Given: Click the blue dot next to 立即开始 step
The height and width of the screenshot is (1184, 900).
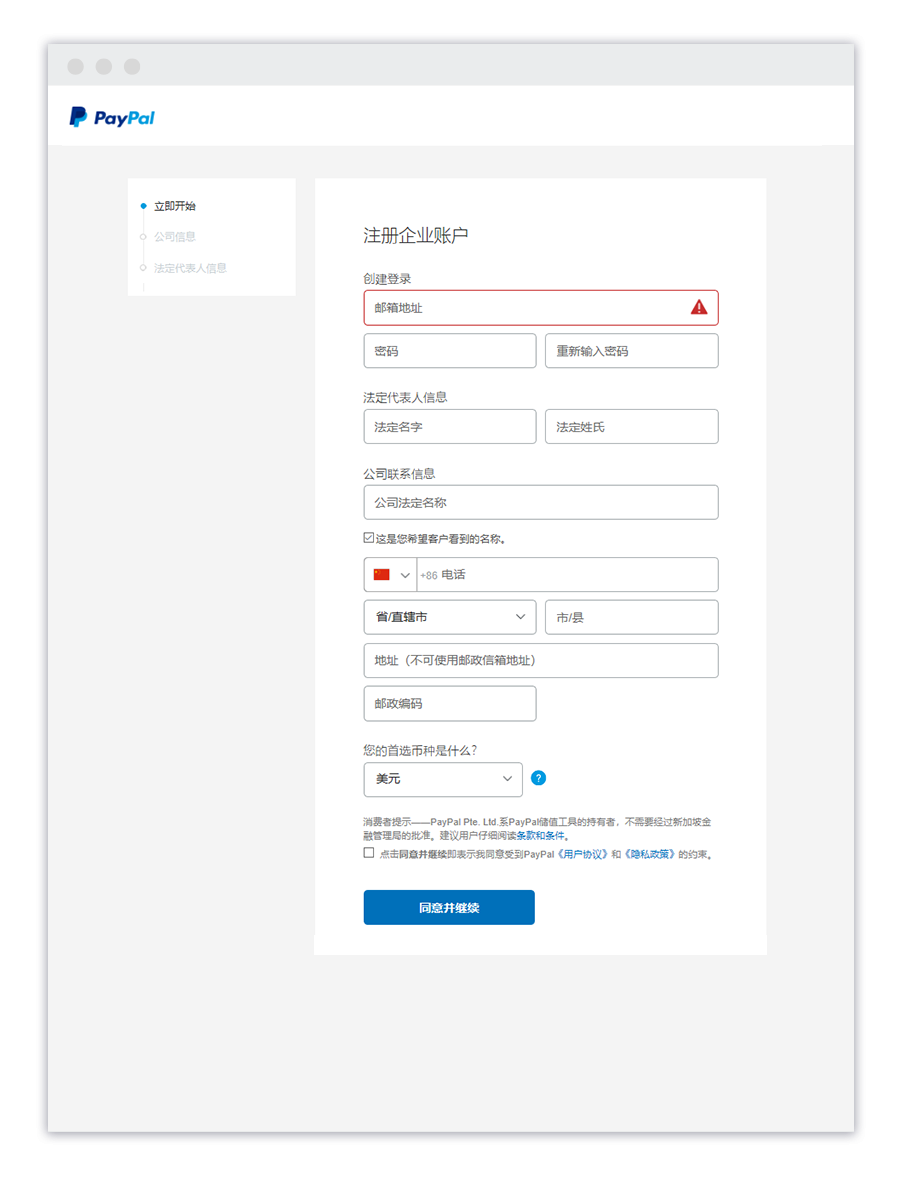Looking at the screenshot, I should pyautogui.click(x=143, y=206).
